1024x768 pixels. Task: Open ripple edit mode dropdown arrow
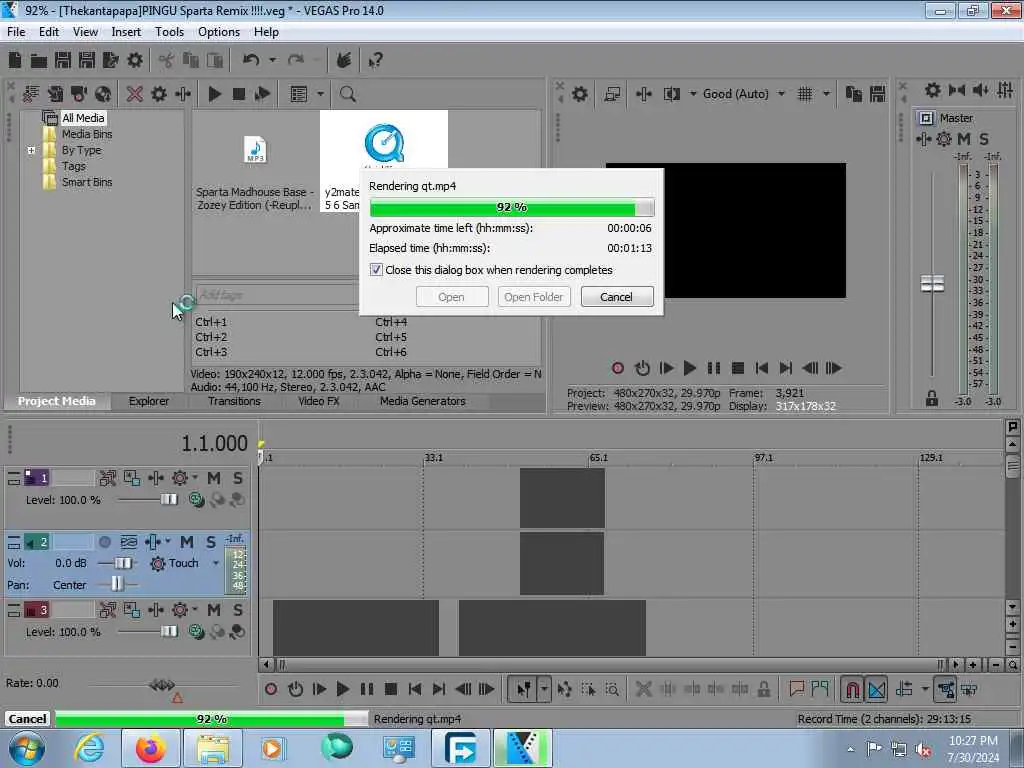coord(925,689)
